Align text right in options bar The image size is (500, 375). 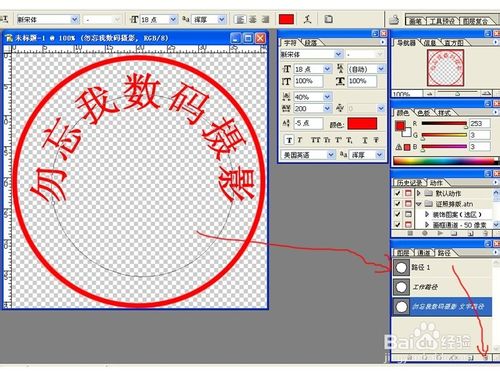coord(265,20)
